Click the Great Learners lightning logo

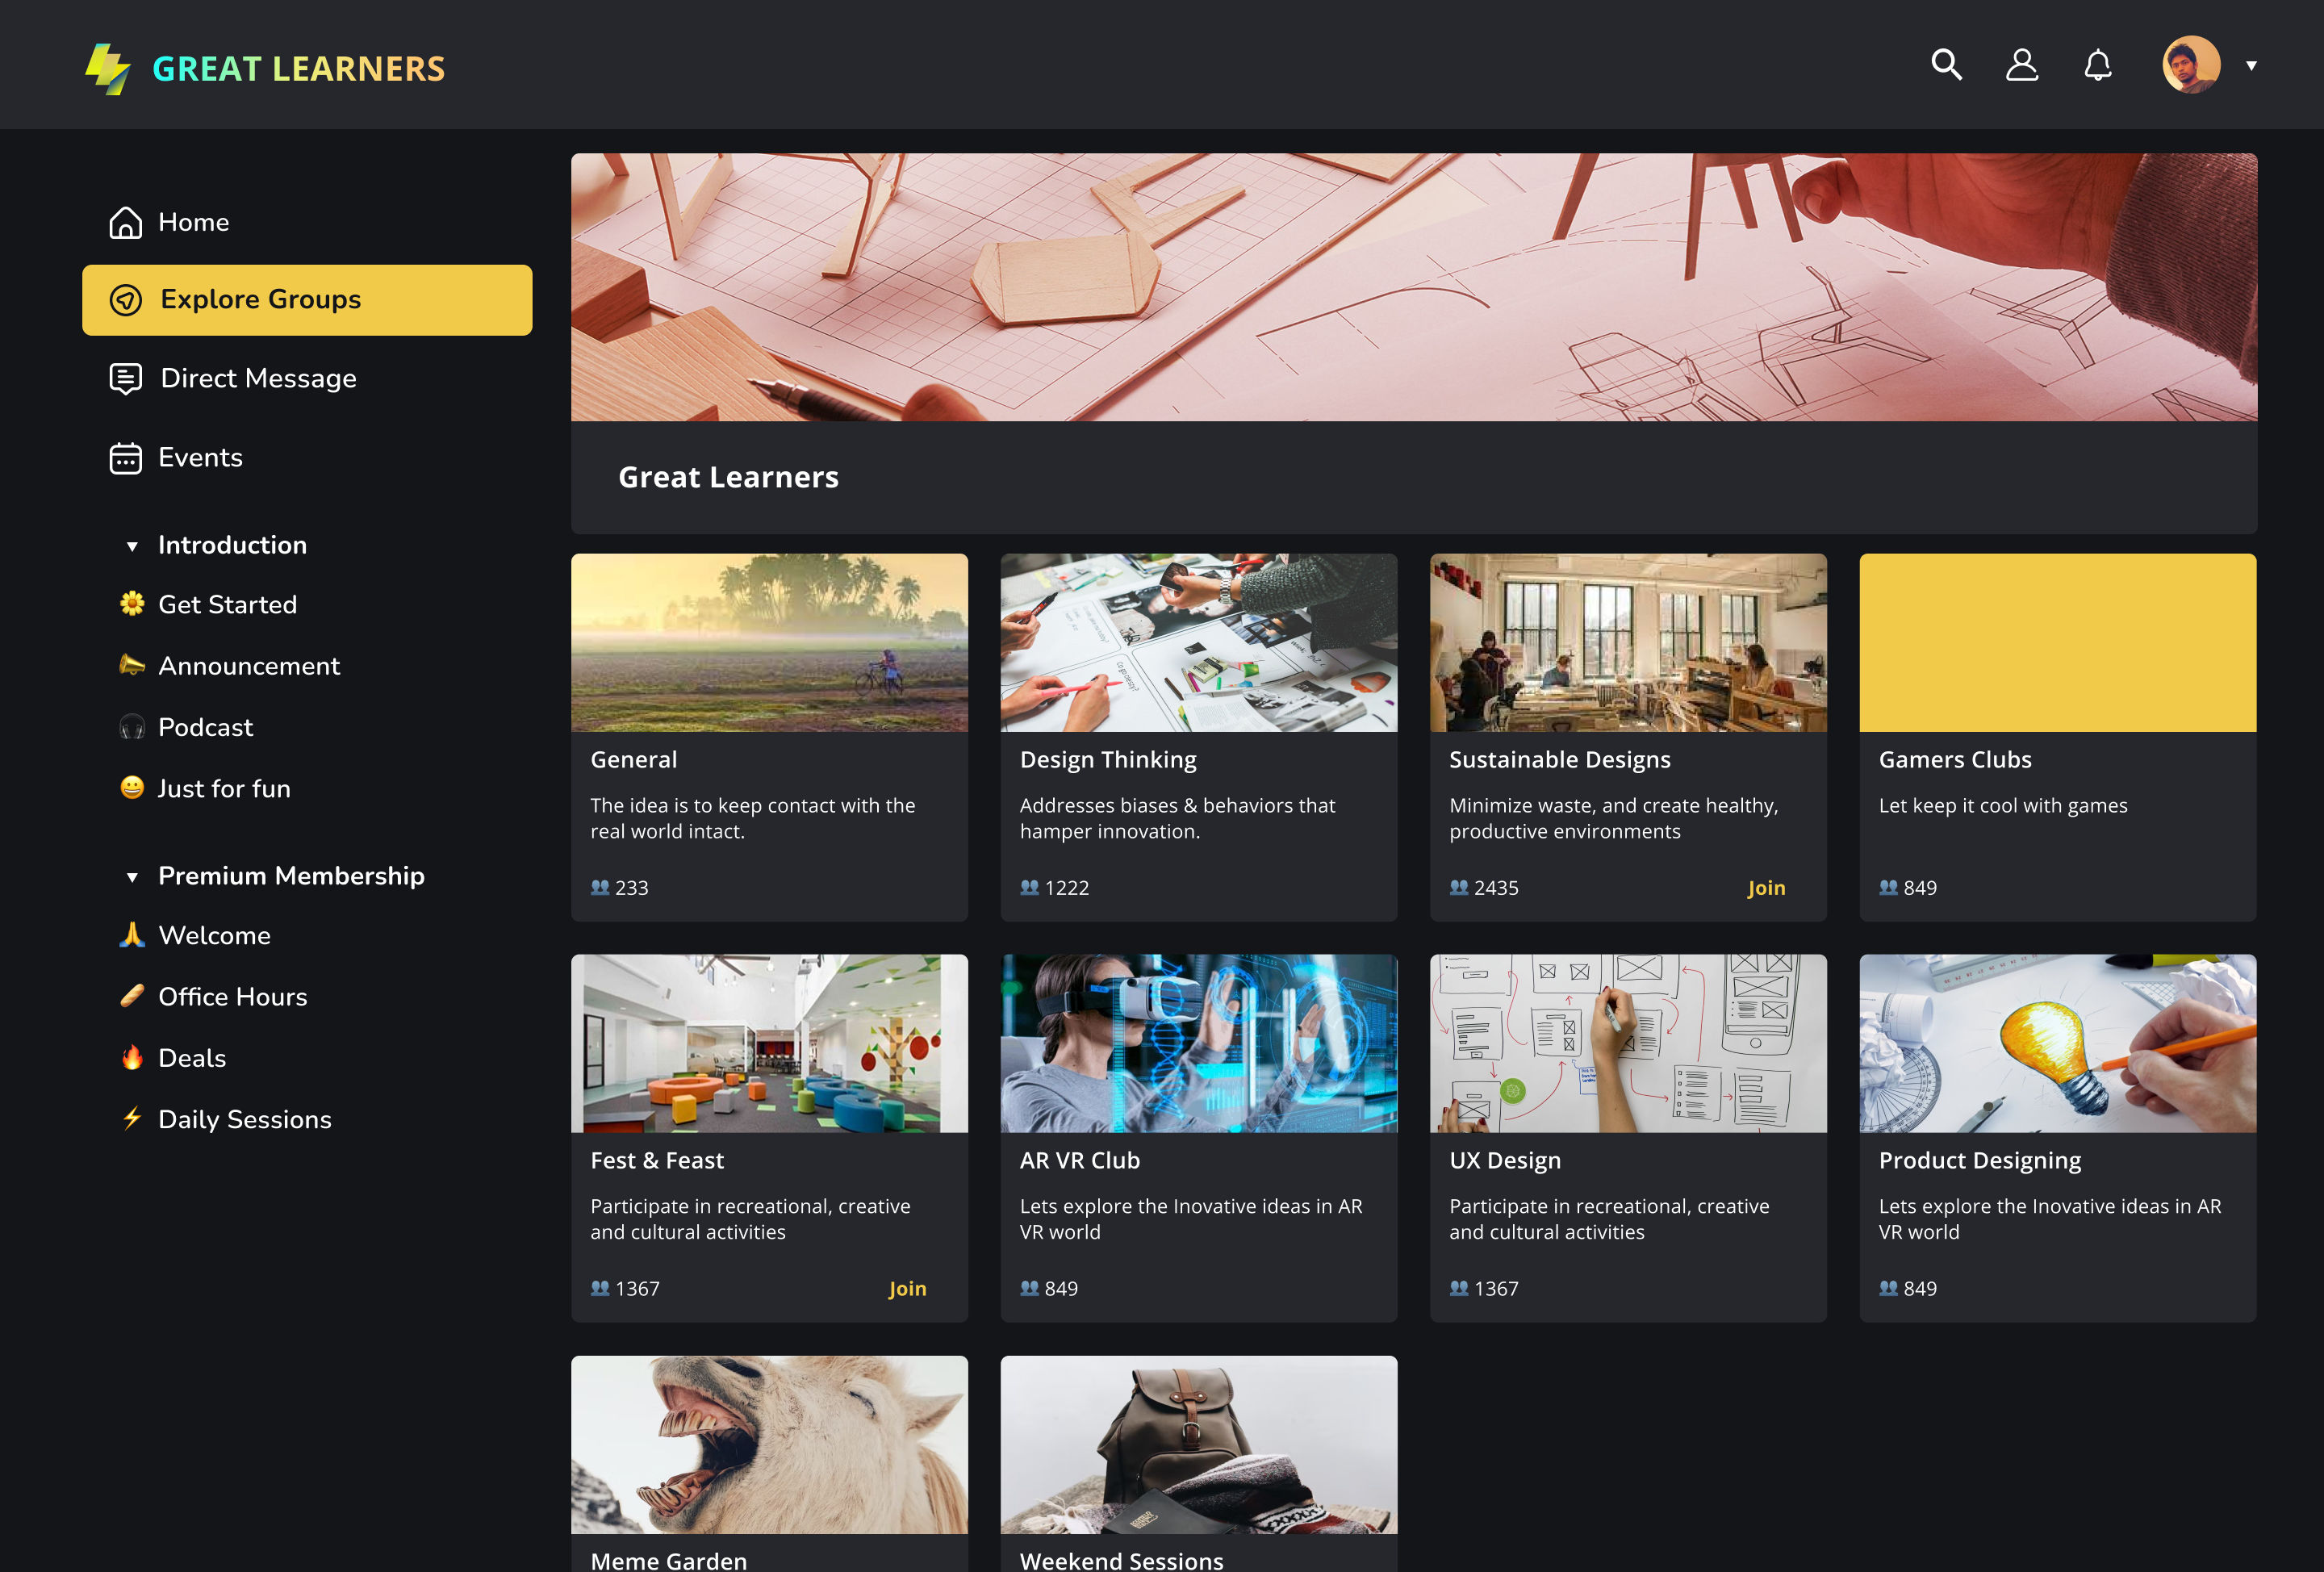pos(108,68)
